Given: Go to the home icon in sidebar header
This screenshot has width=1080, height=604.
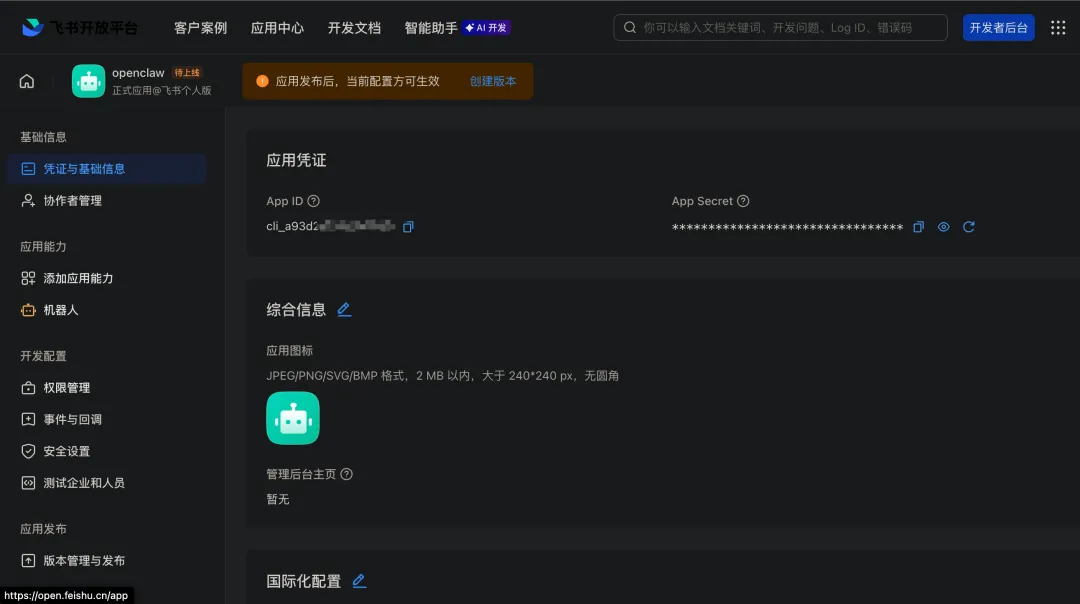Looking at the screenshot, I should click(27, 81).
